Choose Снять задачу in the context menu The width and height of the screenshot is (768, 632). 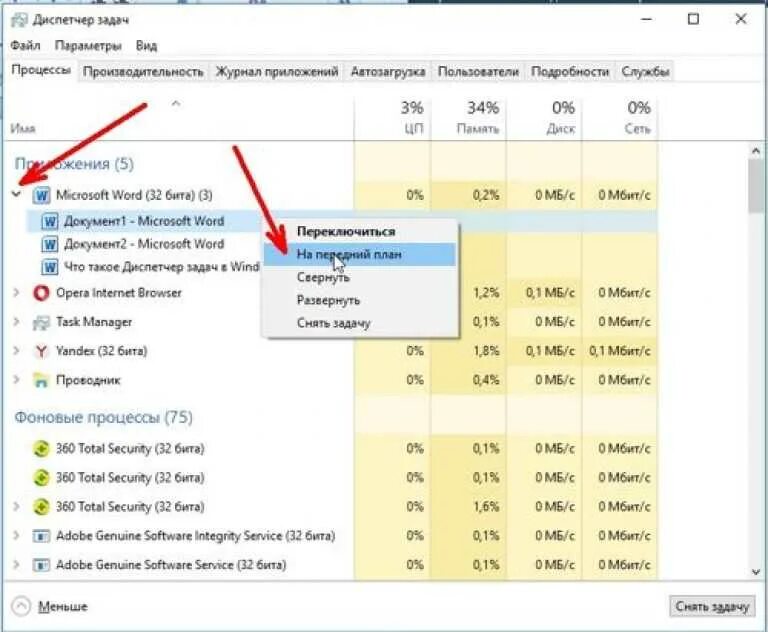pos(360,323)
